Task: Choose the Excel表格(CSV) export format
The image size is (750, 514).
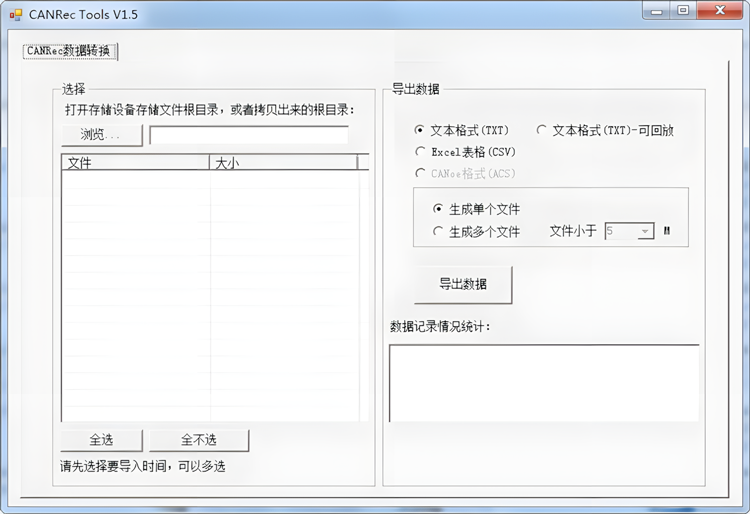Action: point(420,152)
